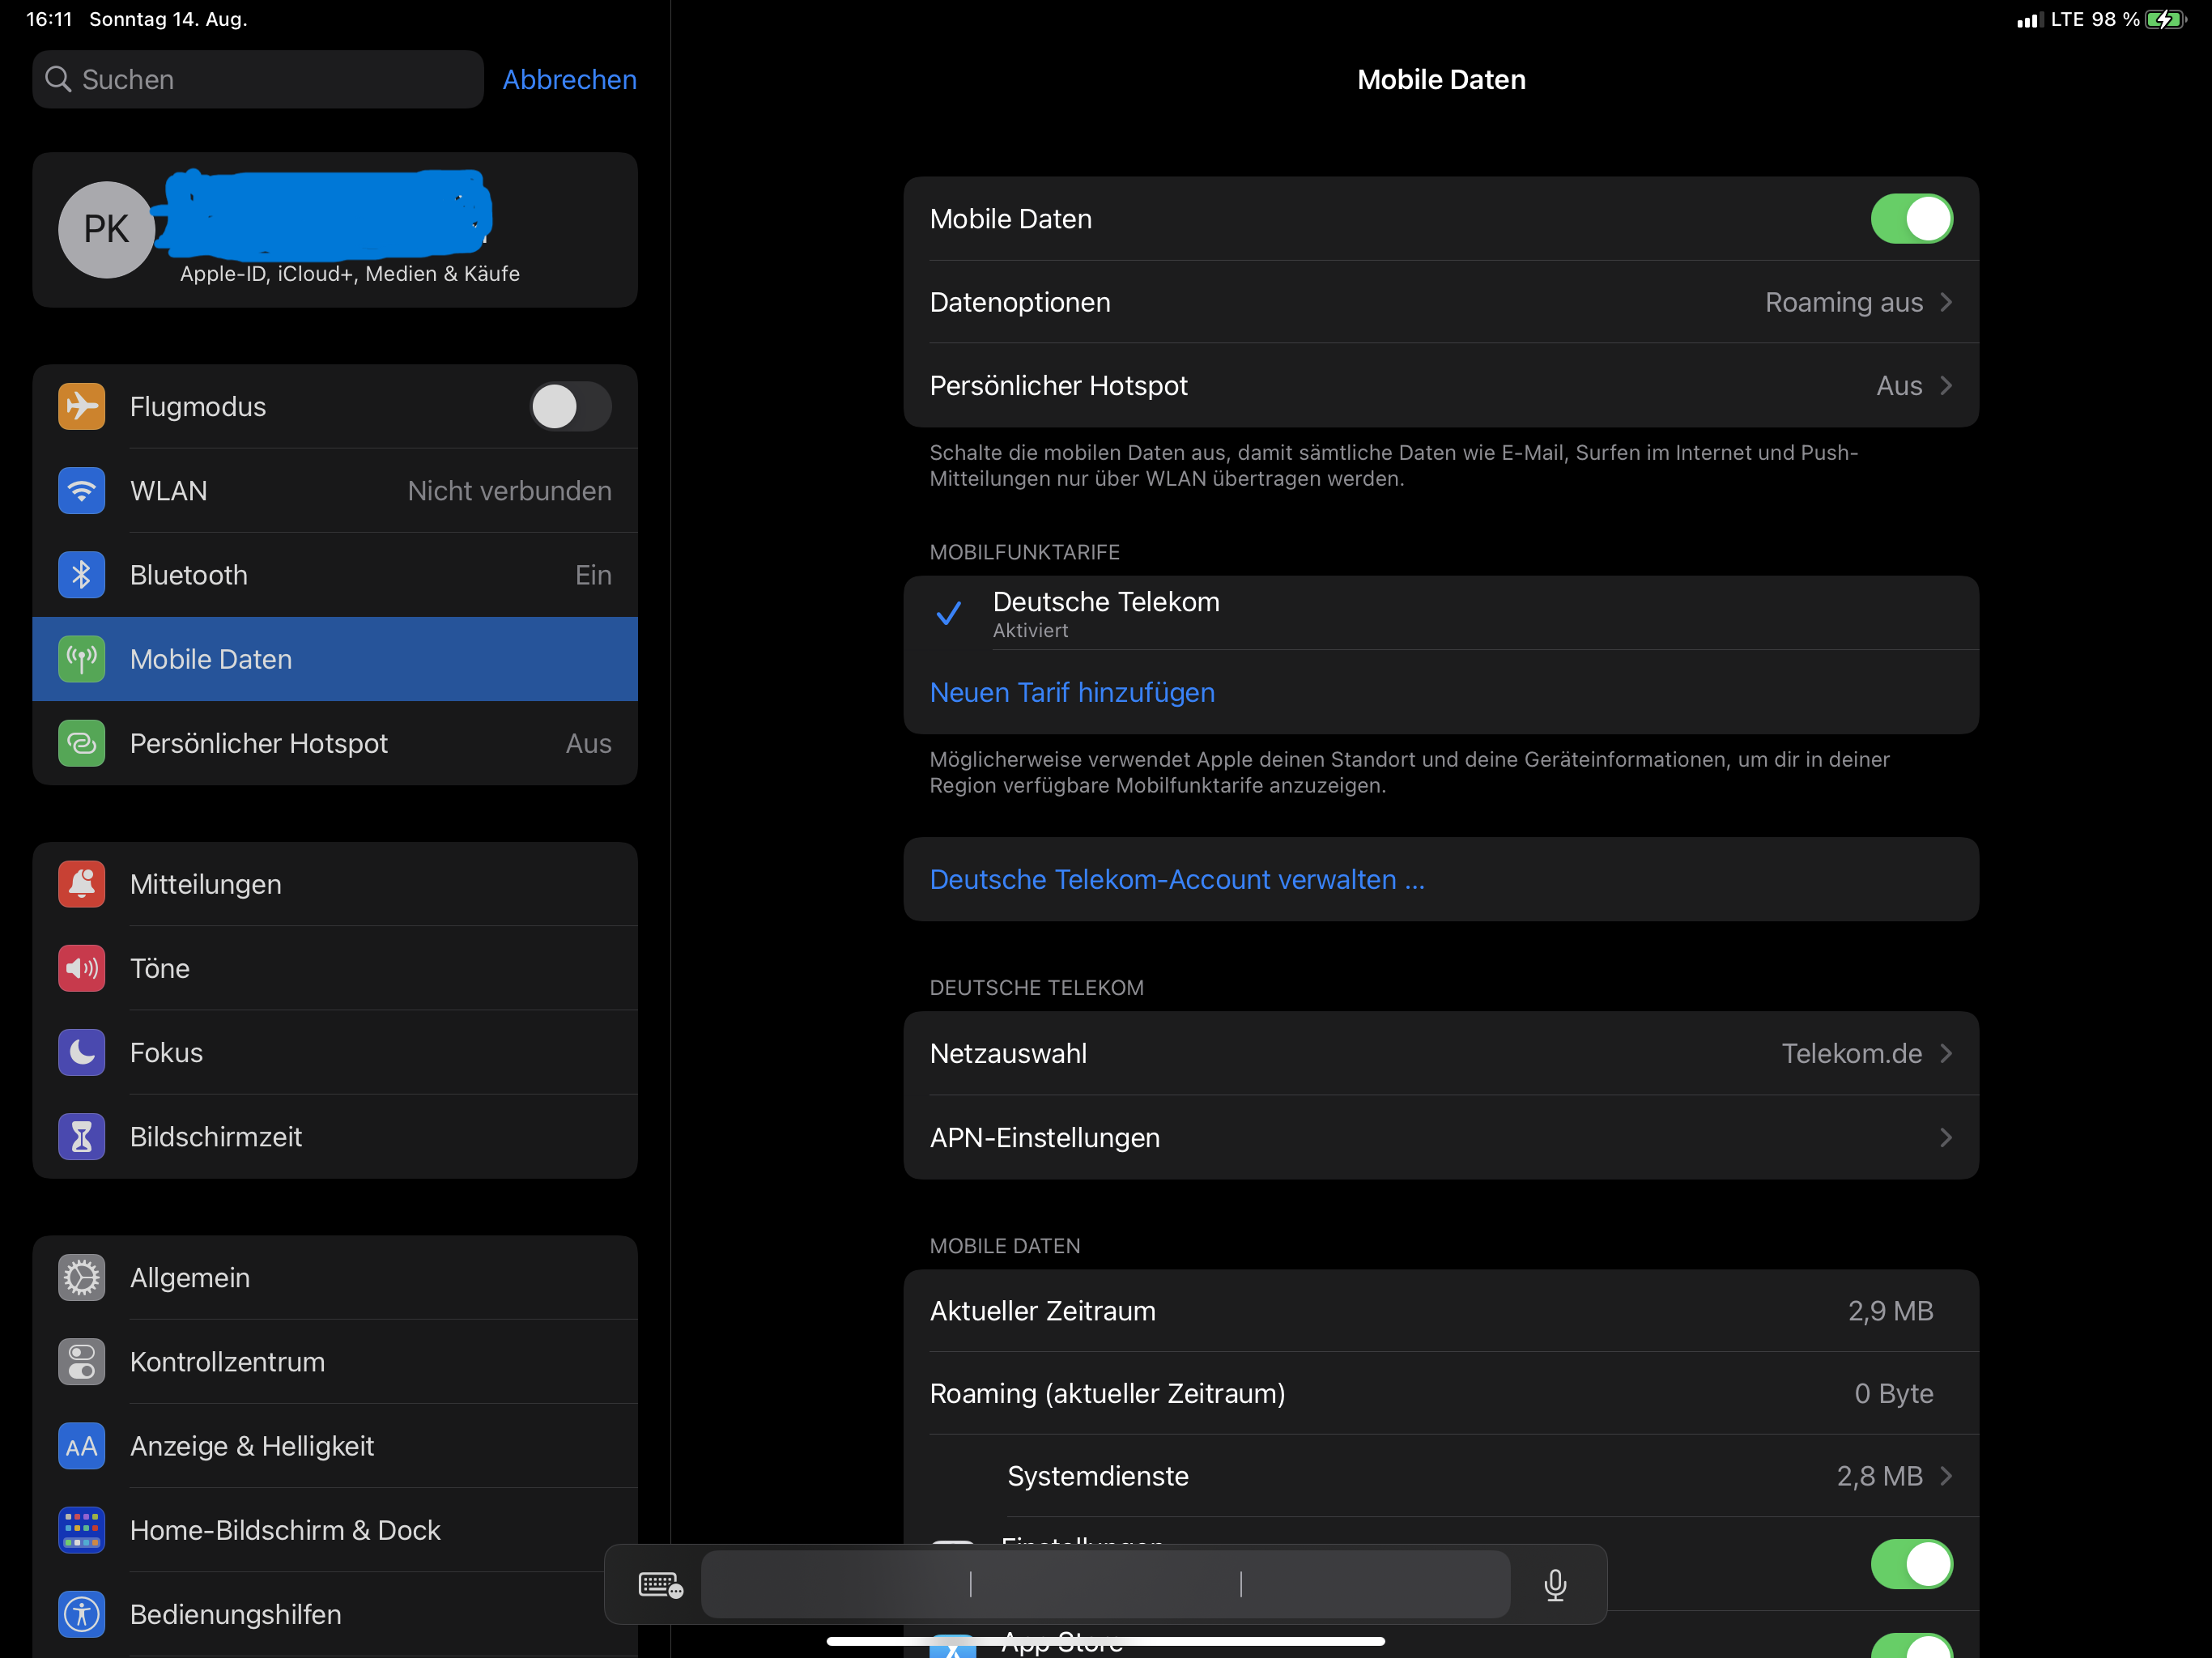Click the Suchen search field
2212x1658 pixels.
[x=258, y=80]
